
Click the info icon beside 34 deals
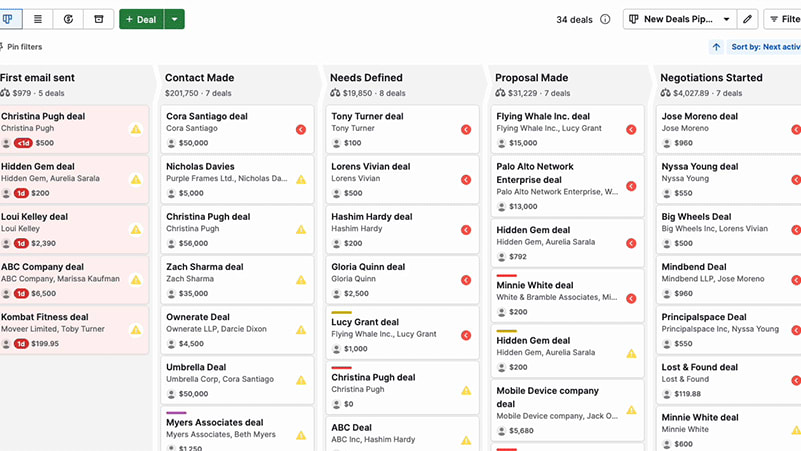[x=605, y=19]
